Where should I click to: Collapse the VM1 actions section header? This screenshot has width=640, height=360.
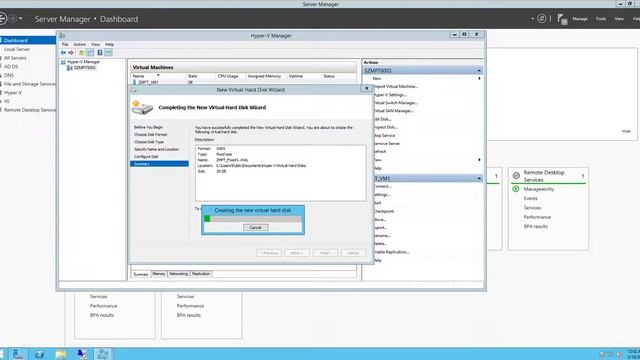click(479, 178)
